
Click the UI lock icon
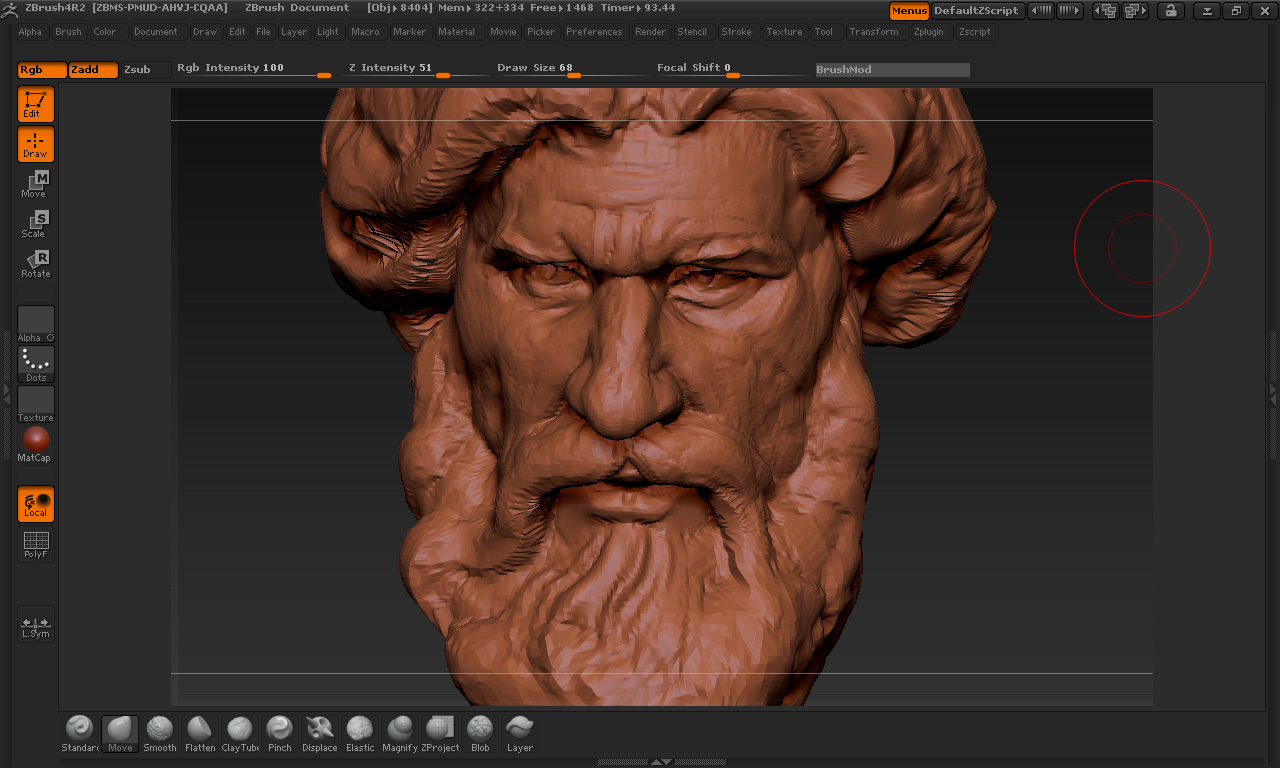tap(1170, 11)
